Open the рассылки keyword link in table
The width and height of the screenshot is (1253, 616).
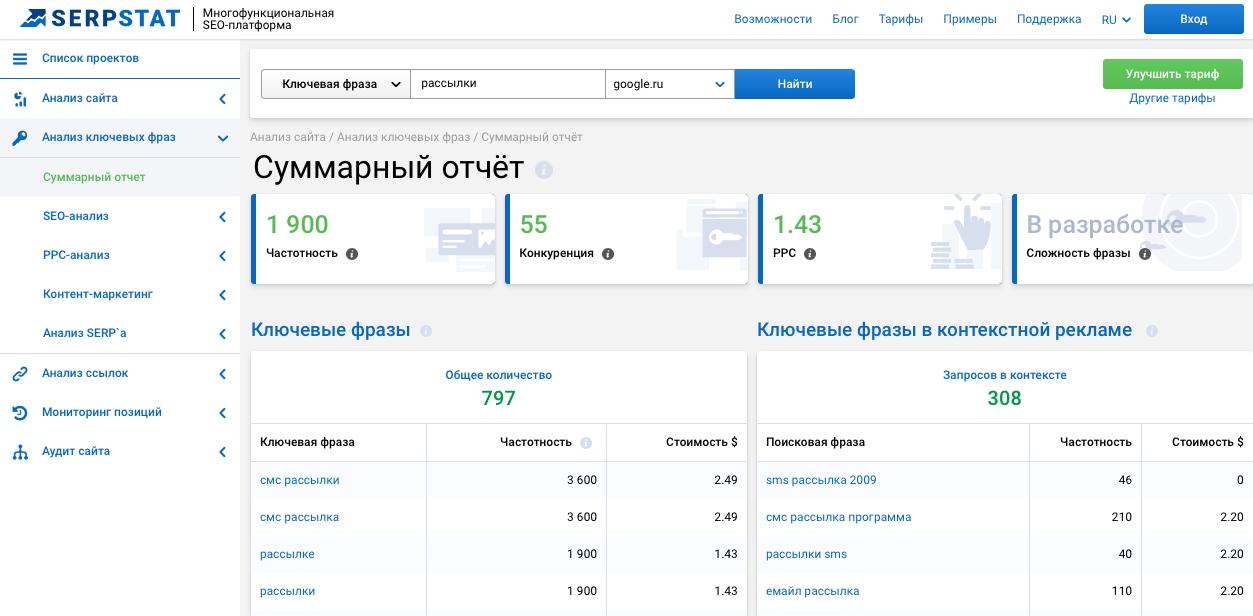(x=287, y=591)
